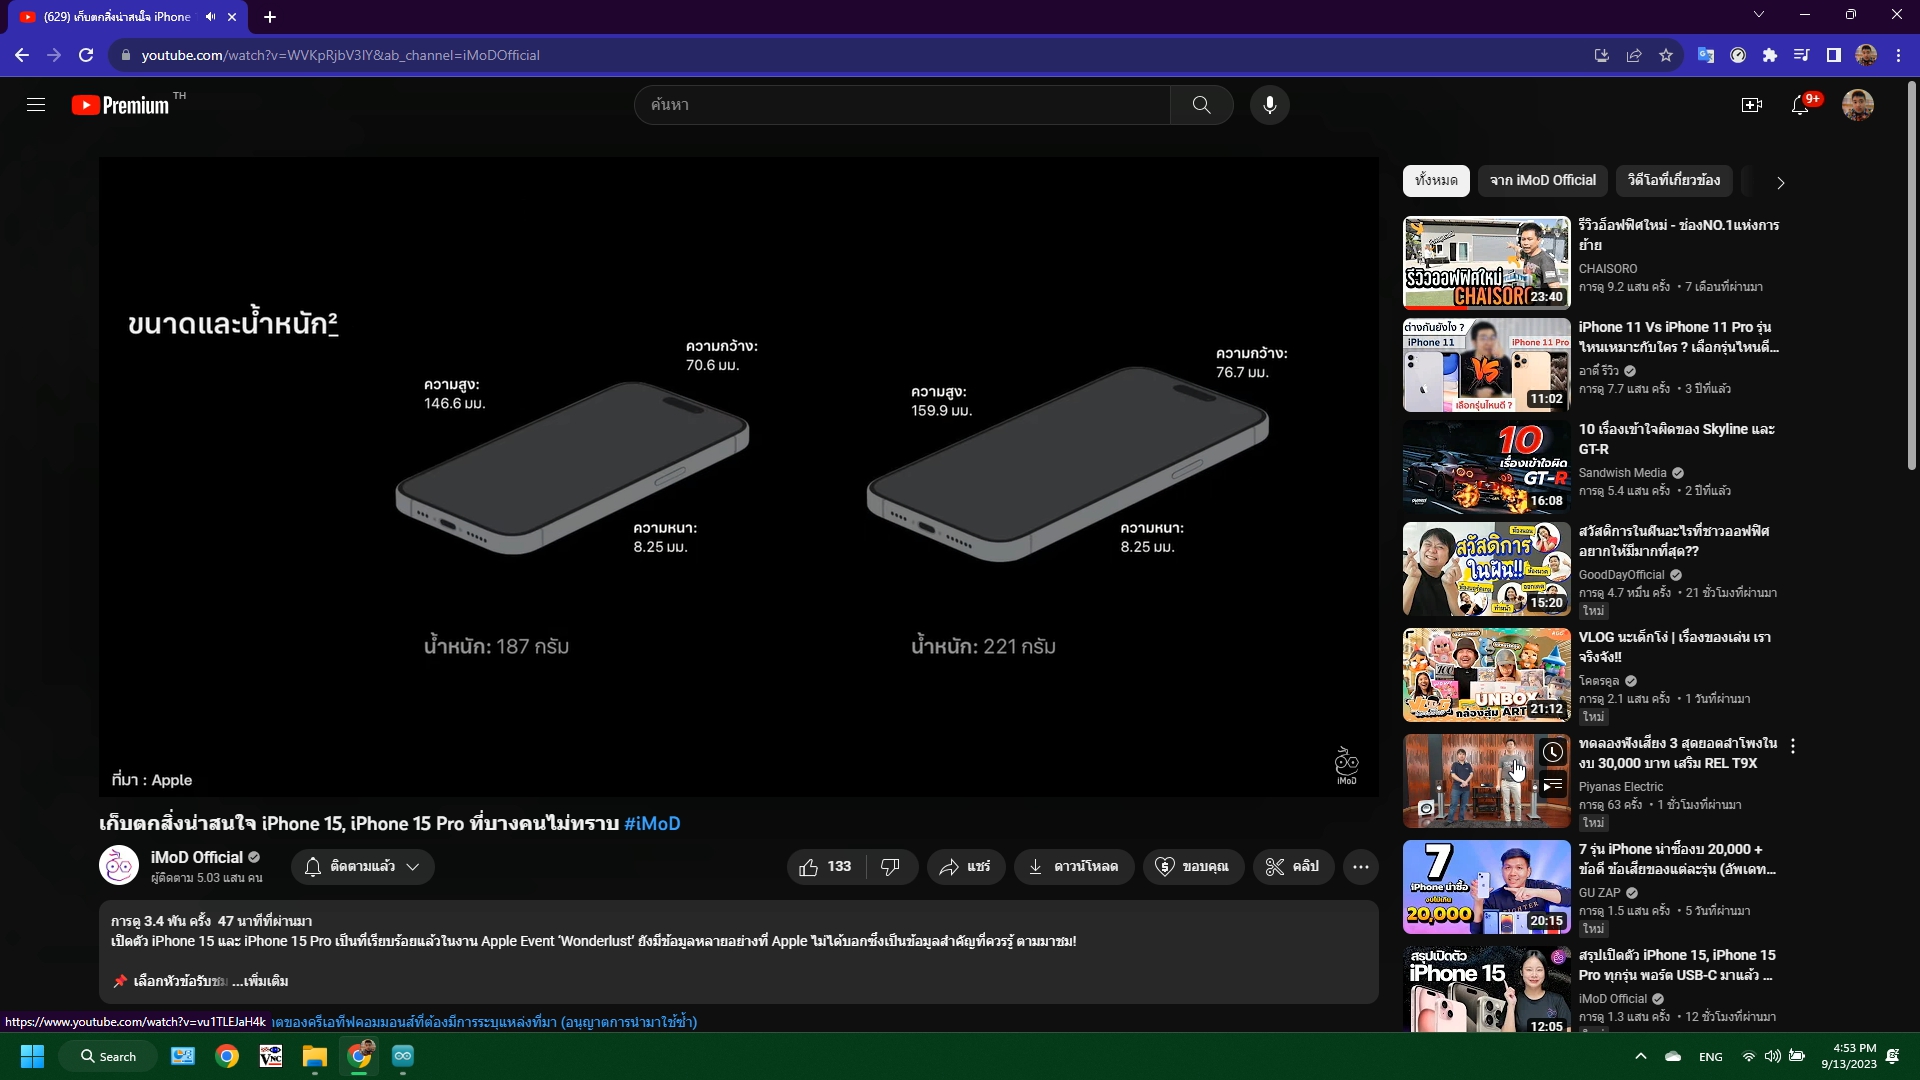Open iMoD Official channel avatar
The height and width of the screenshot is (1080, 1920).
tap(119, 866)
